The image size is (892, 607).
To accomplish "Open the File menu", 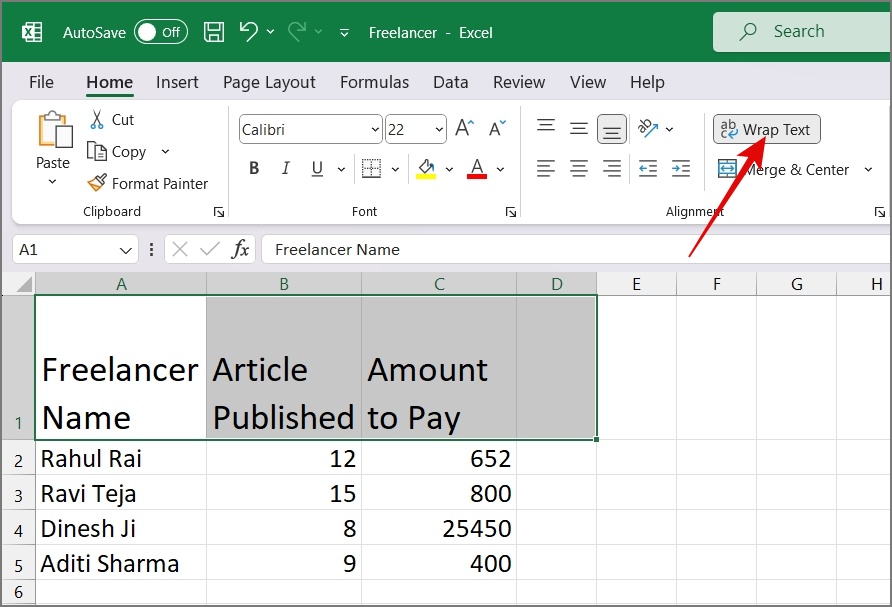I will click(41, 82).
